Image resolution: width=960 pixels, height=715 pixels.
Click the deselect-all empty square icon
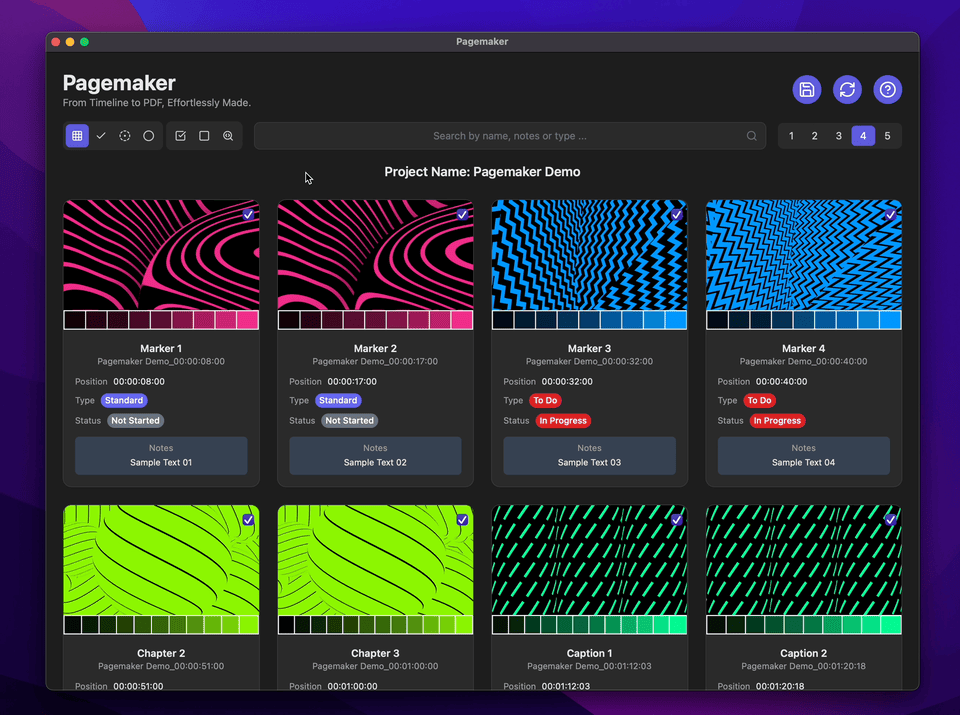pyautogui.click(x=204, y=136)
